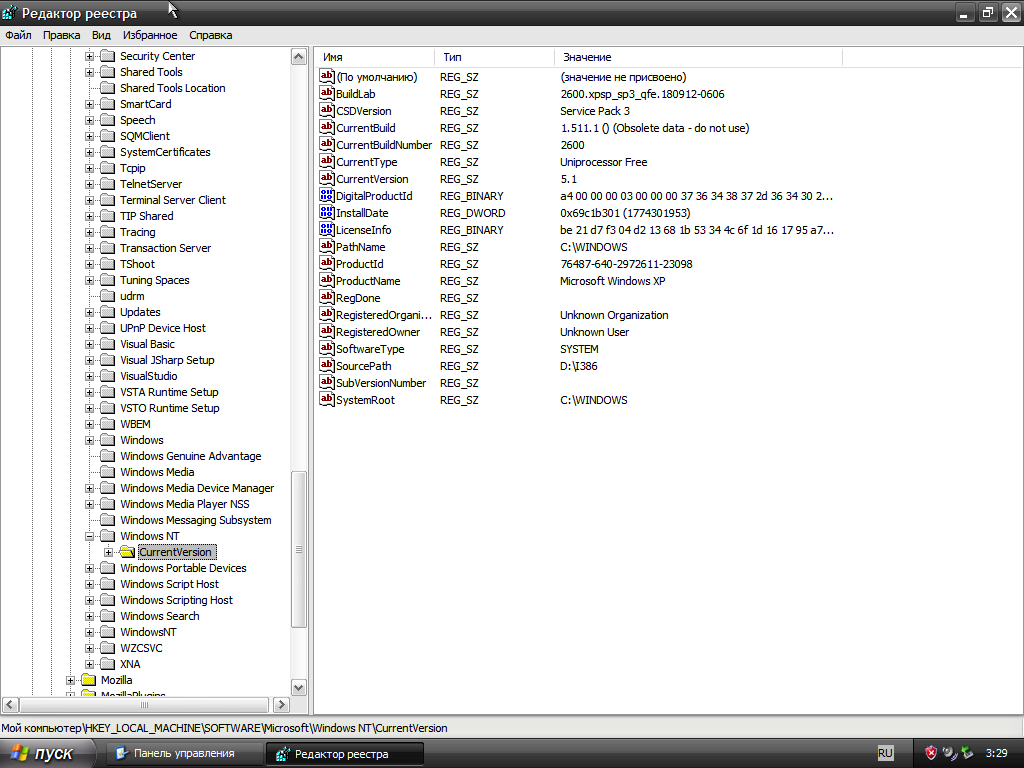This screenshot has width=1024, height=768.
Task: Click the SystemRoot string value icon
Action: [327, 399]
